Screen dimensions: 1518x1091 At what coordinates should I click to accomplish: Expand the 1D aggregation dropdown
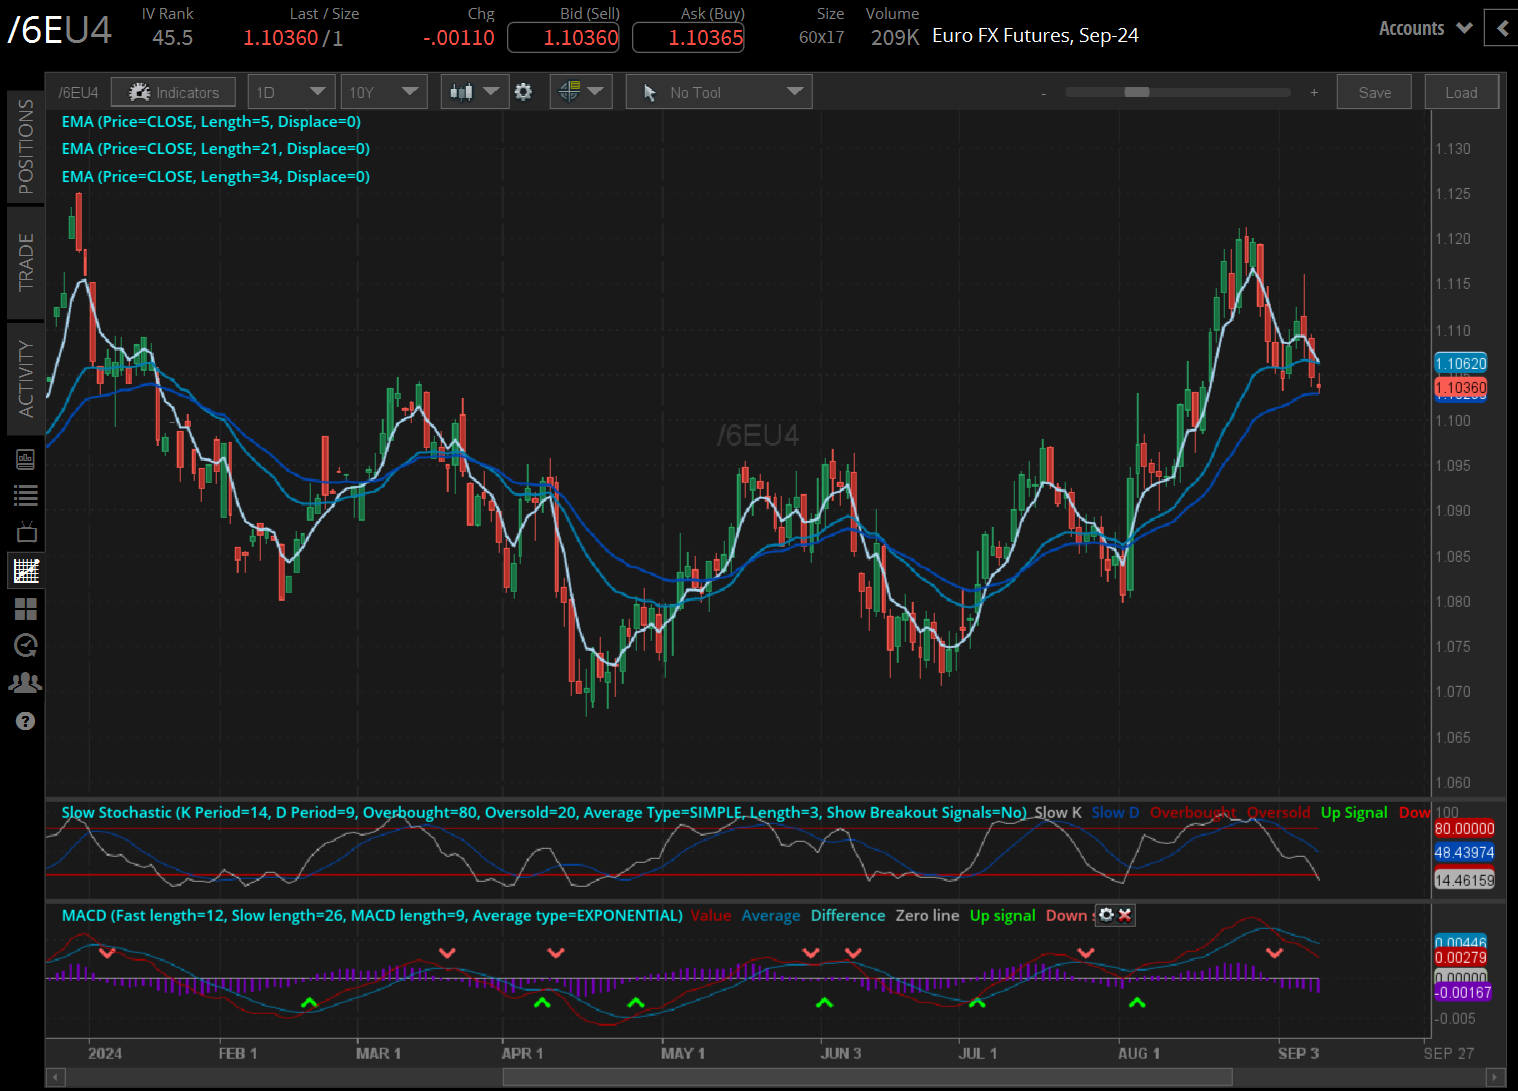pos(291,92)
